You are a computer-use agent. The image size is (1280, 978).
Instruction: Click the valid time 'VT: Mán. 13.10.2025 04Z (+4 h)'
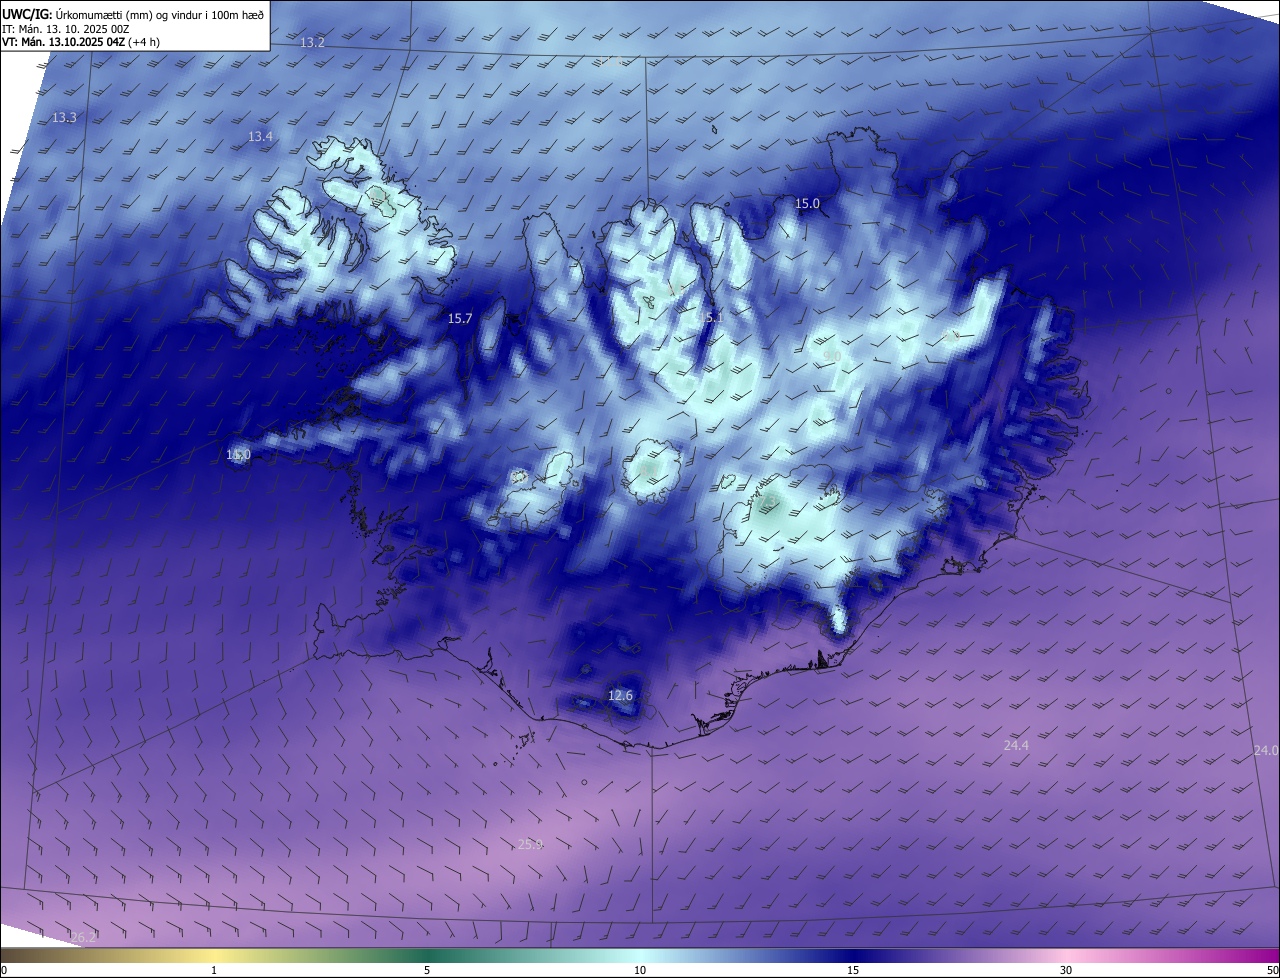click(81, 42)
